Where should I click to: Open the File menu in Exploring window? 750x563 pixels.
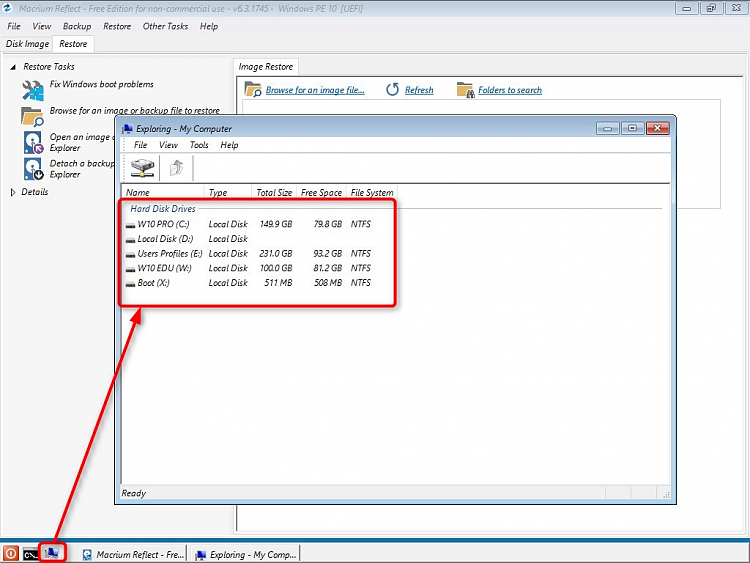click(140, 145)
